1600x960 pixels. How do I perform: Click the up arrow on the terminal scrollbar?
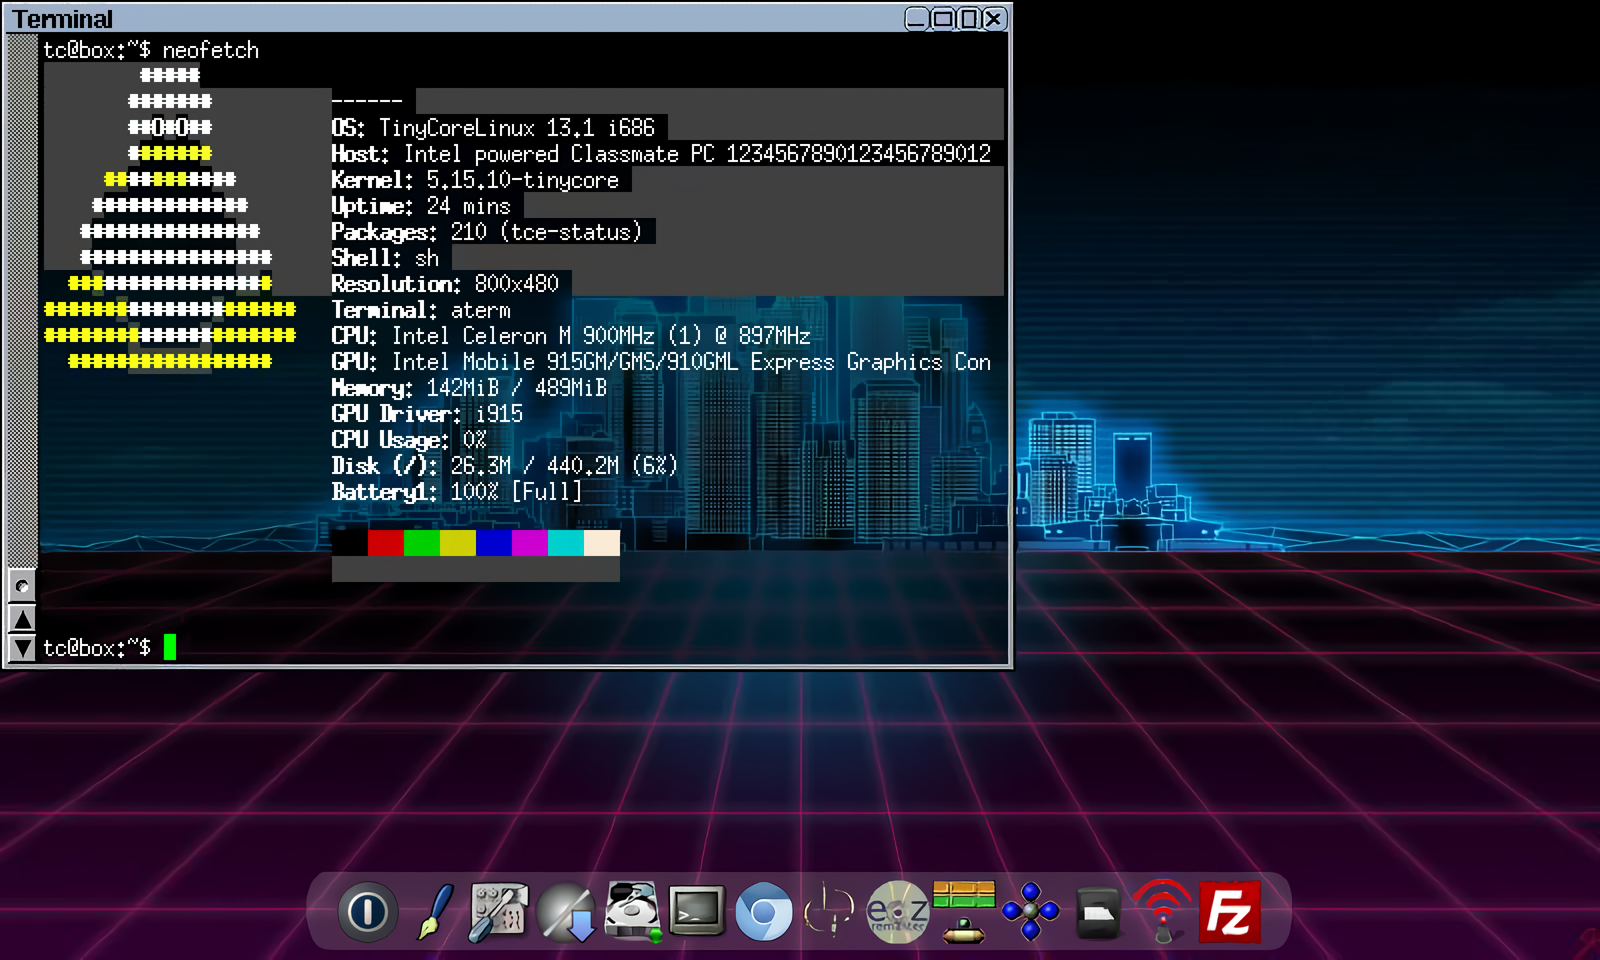click(x=23, y=620)
